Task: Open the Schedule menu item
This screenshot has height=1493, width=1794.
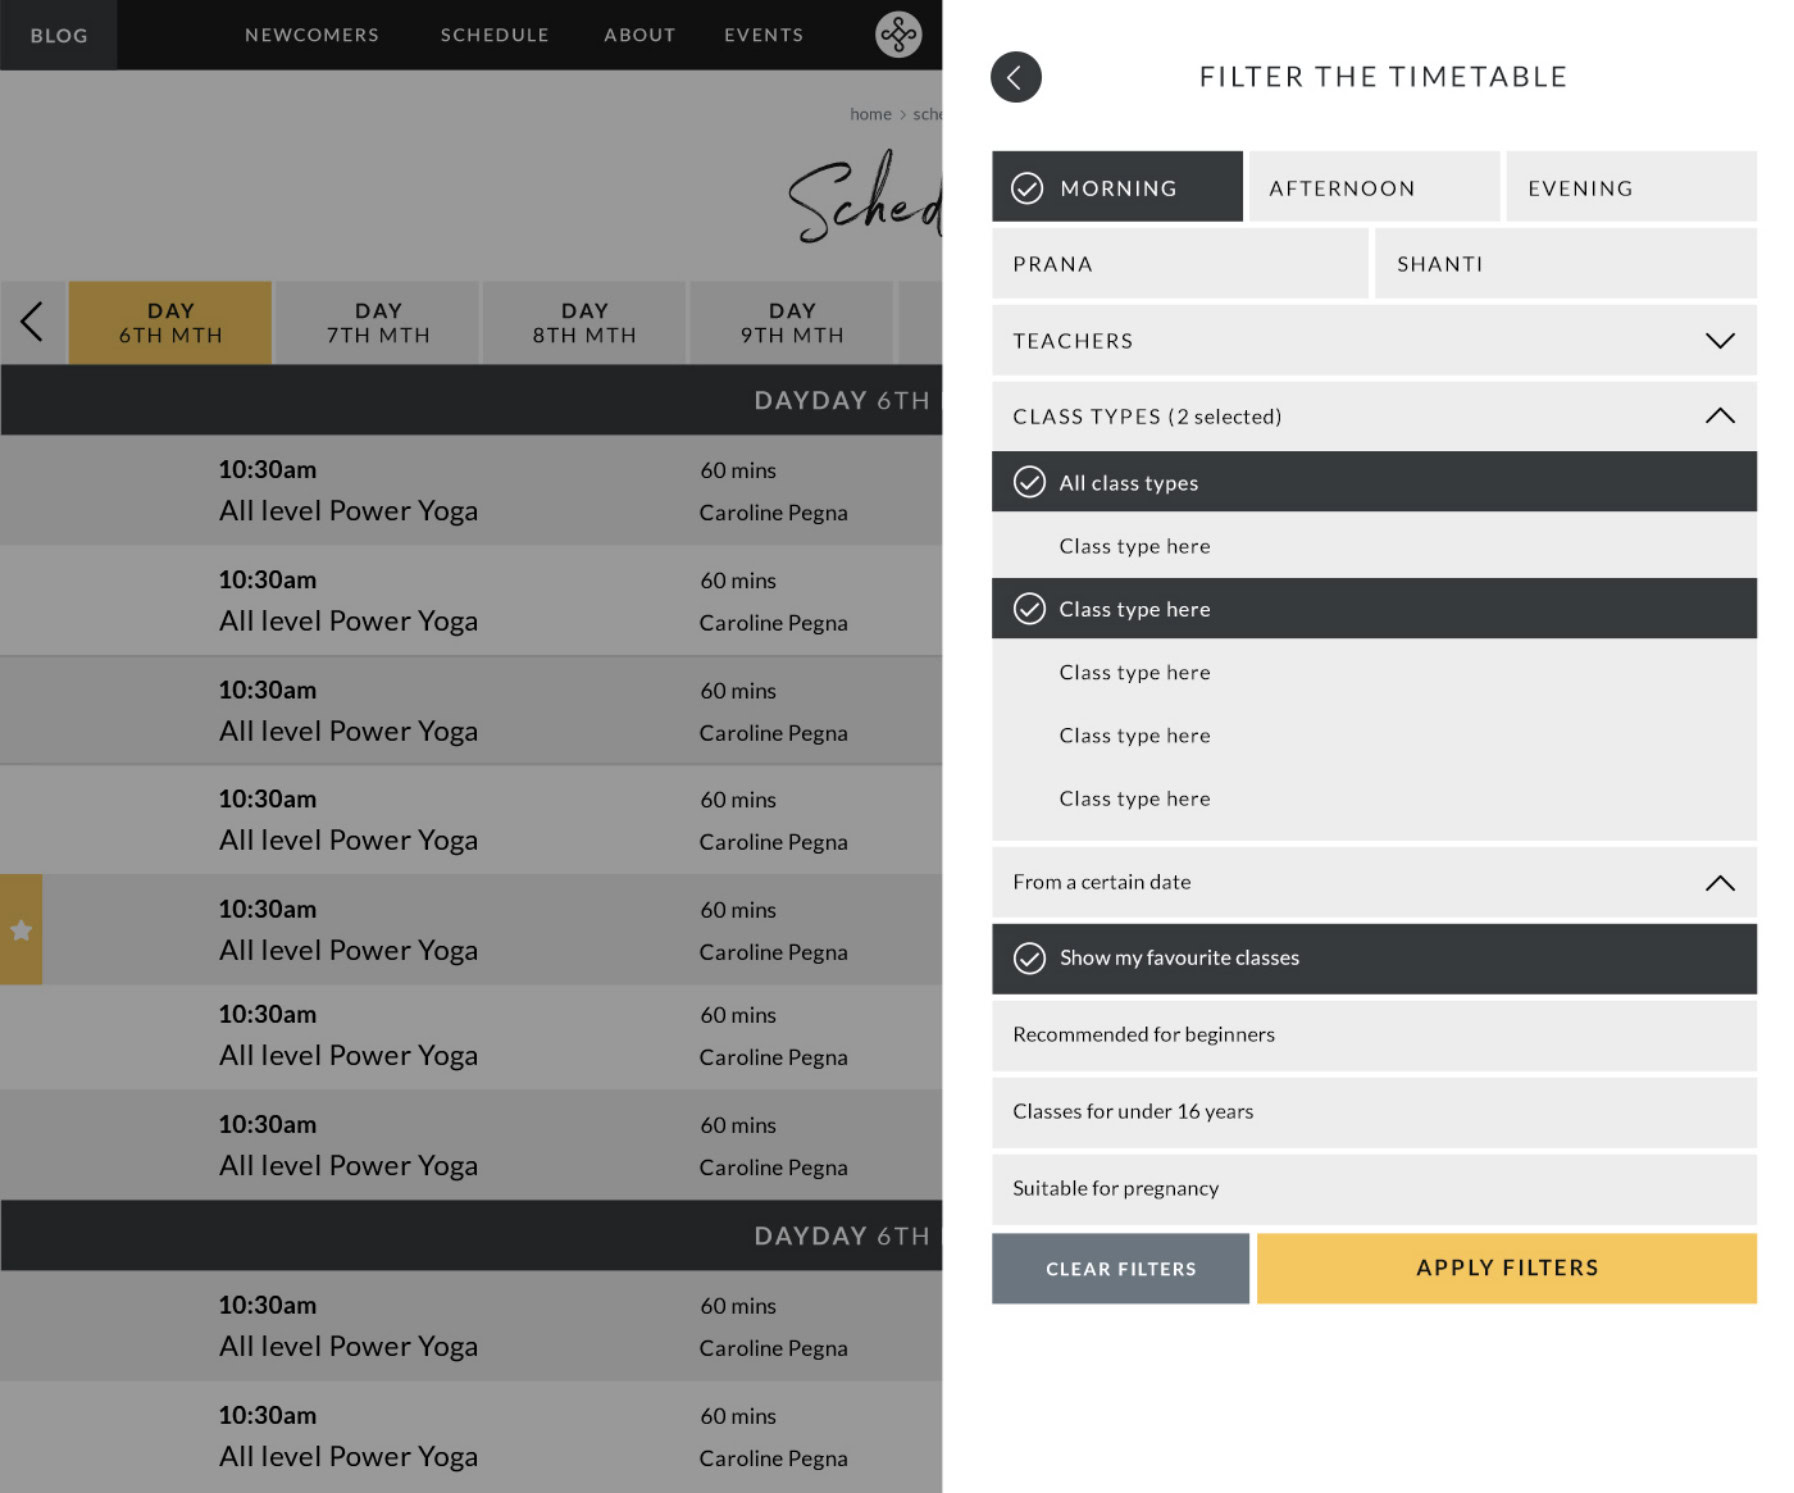Action: (x=495, y=35)
